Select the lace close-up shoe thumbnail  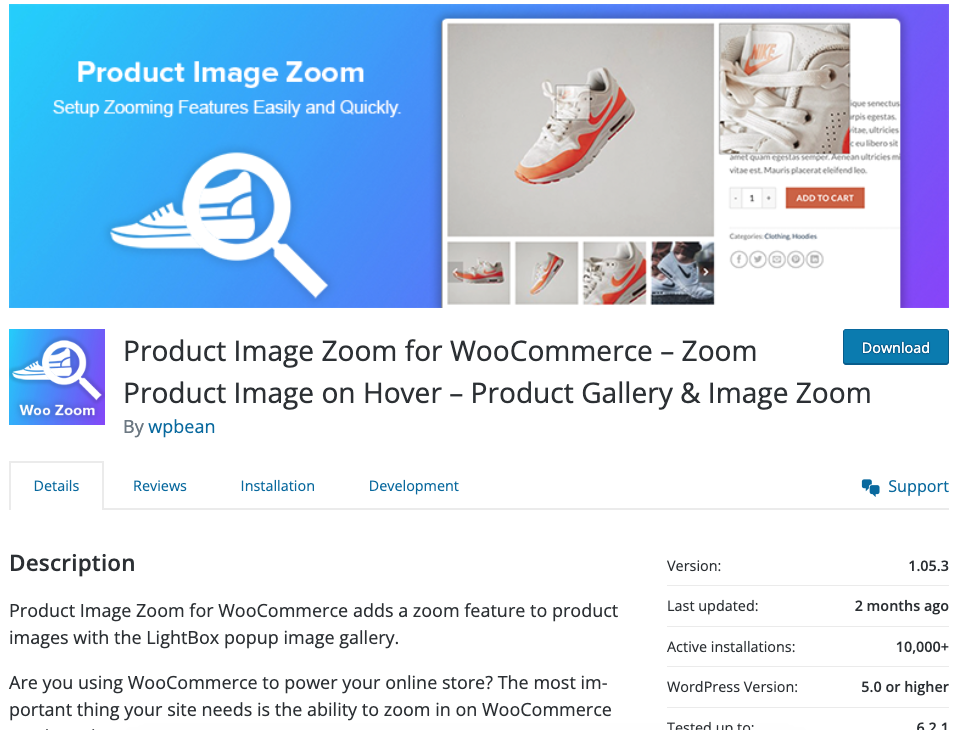coord(615,272)
